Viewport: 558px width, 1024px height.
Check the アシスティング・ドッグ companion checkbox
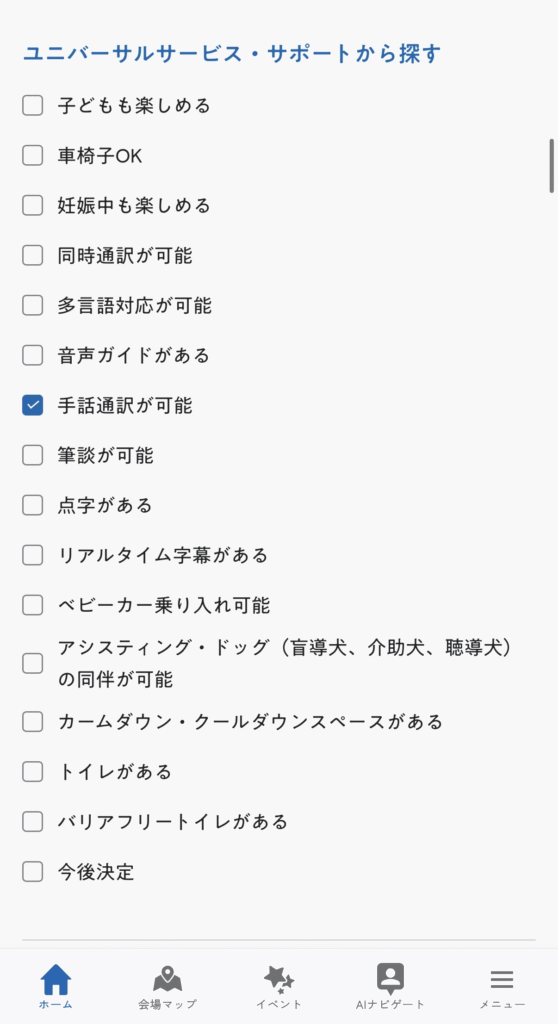(33, 664)
